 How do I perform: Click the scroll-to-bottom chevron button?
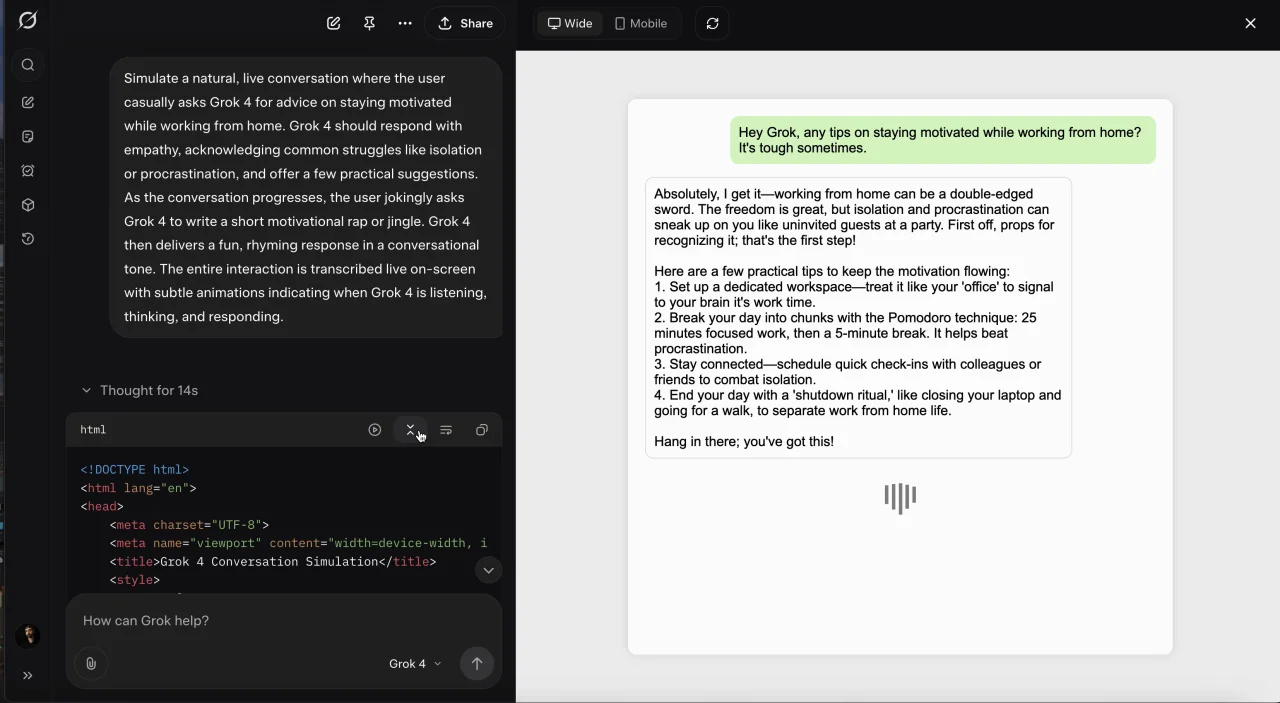(488, 570)
